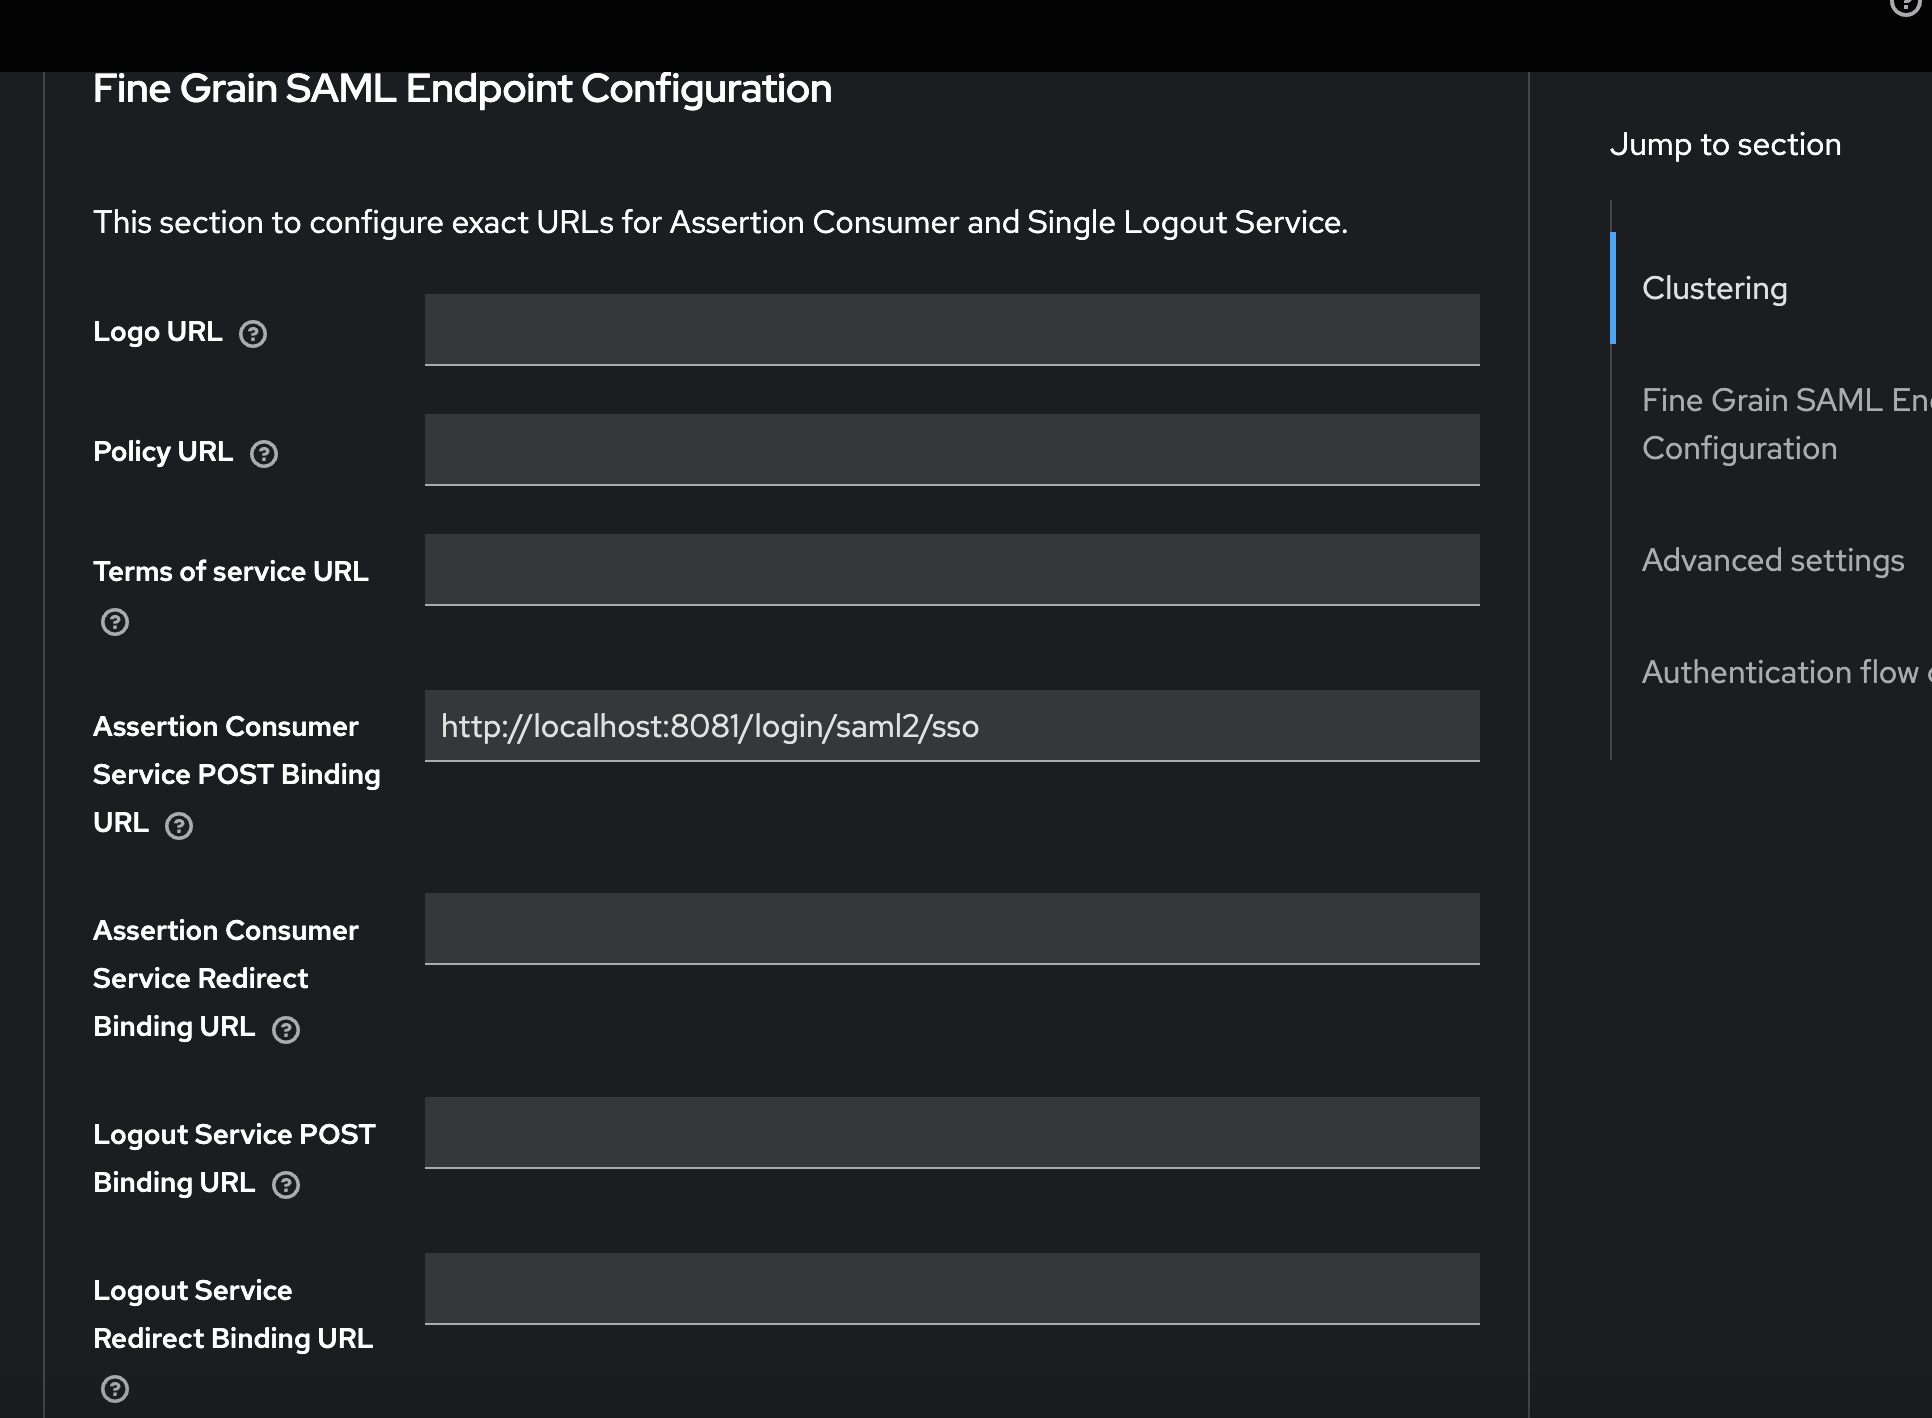Focus Logout Service Redirect Binding URL field

pos(951,1289)
